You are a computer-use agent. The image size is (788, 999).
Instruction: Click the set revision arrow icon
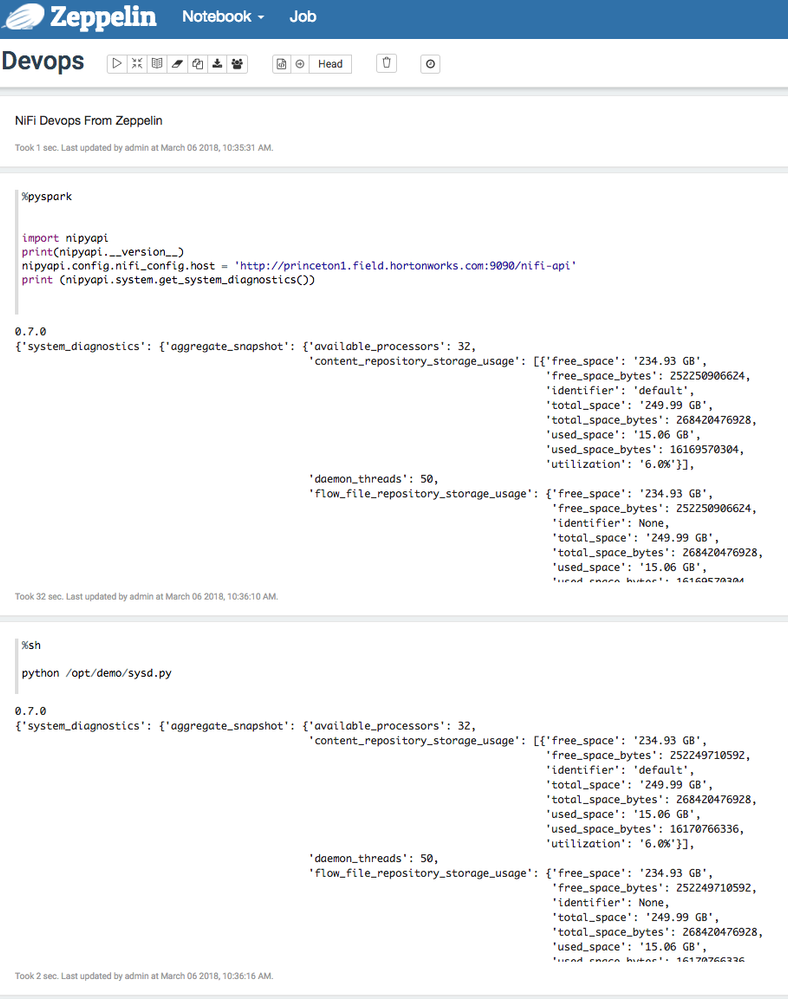point(299,64)
